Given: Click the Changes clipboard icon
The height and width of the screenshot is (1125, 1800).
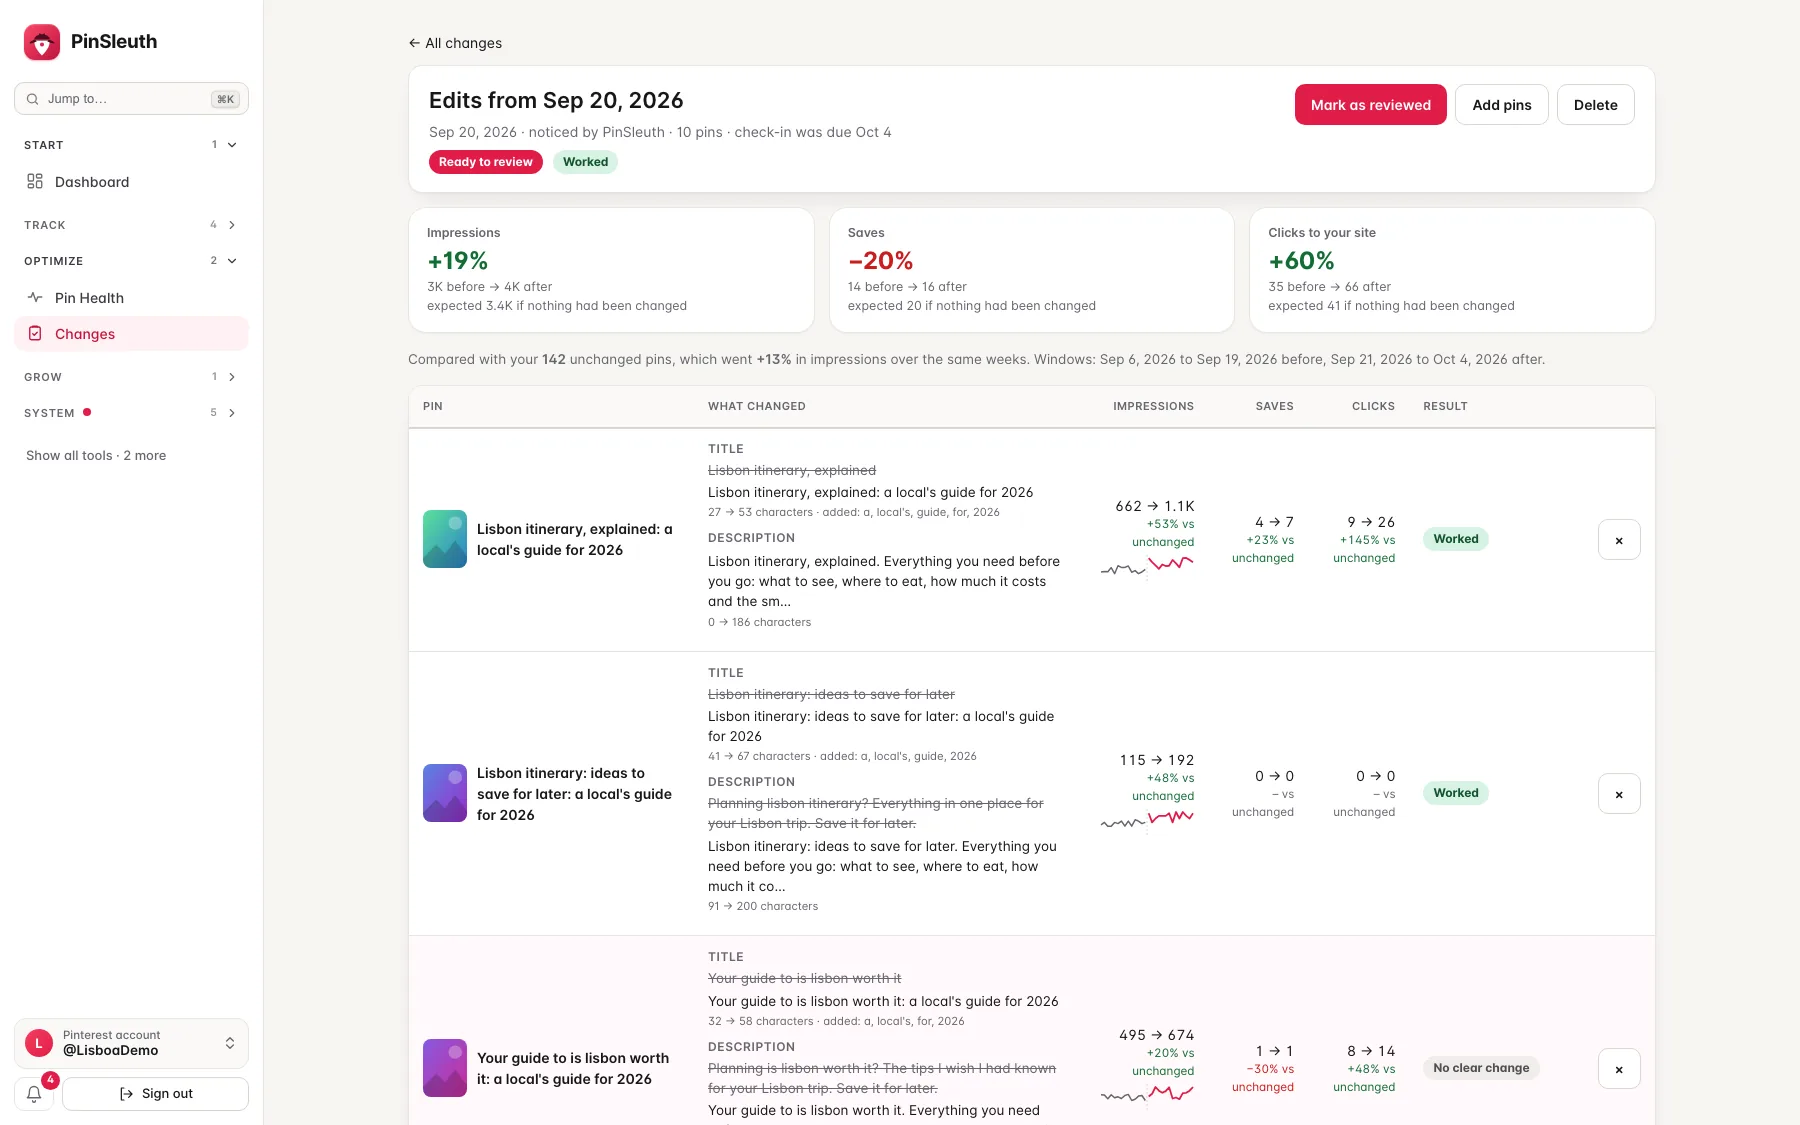Looking at the screenshot, I should point(35,334).
